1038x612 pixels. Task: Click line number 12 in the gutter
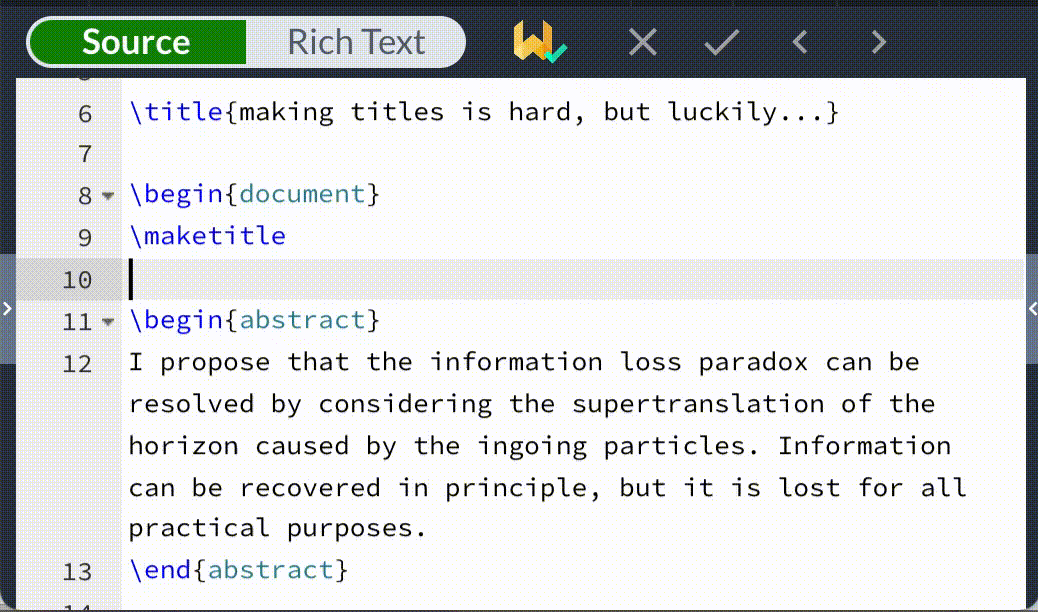[77, 364]
